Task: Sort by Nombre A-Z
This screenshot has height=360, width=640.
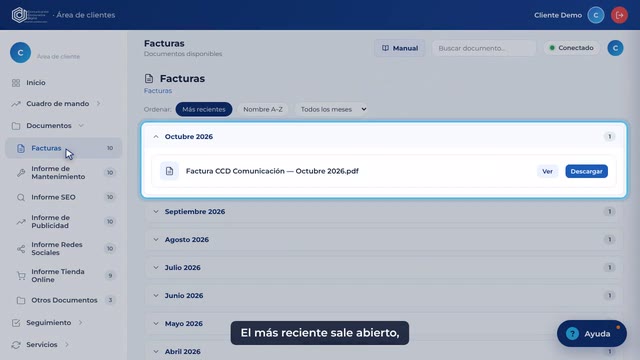Action: click(x=263, y=109)
